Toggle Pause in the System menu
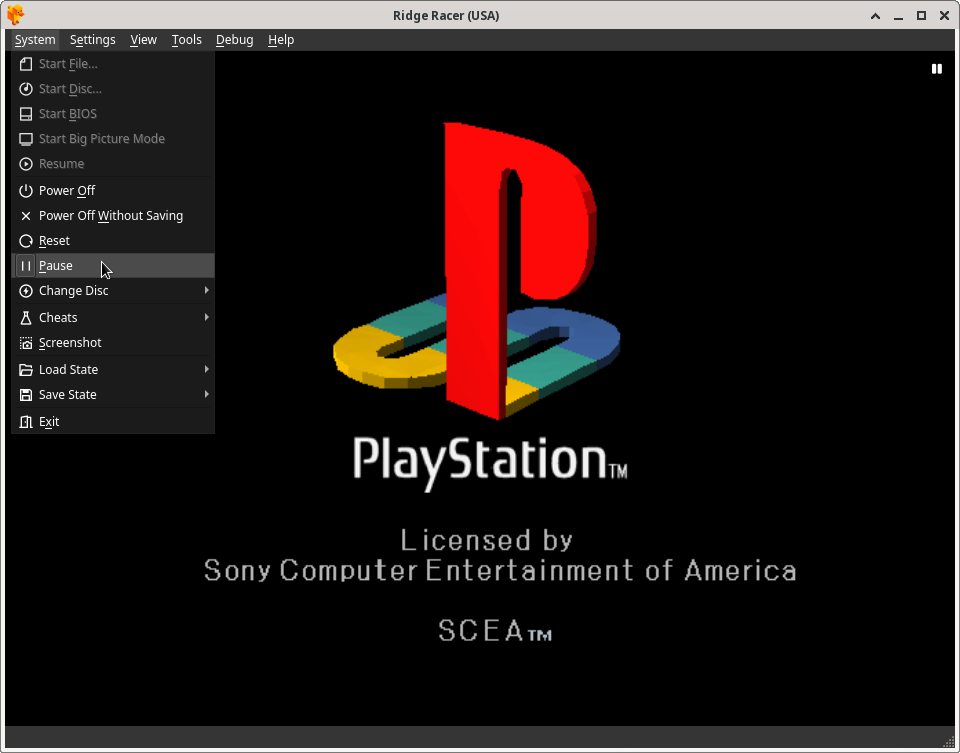 (113, 266)
